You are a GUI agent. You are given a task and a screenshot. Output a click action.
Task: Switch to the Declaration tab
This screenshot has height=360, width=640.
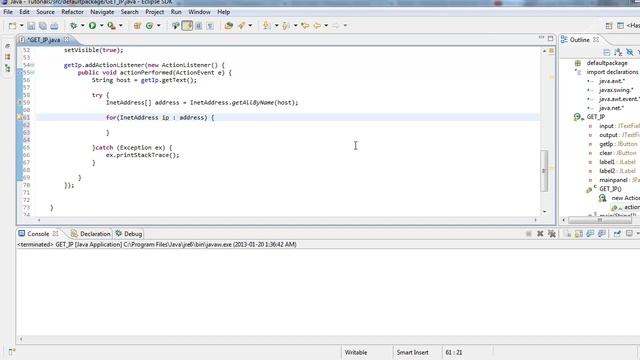[91, 234]
